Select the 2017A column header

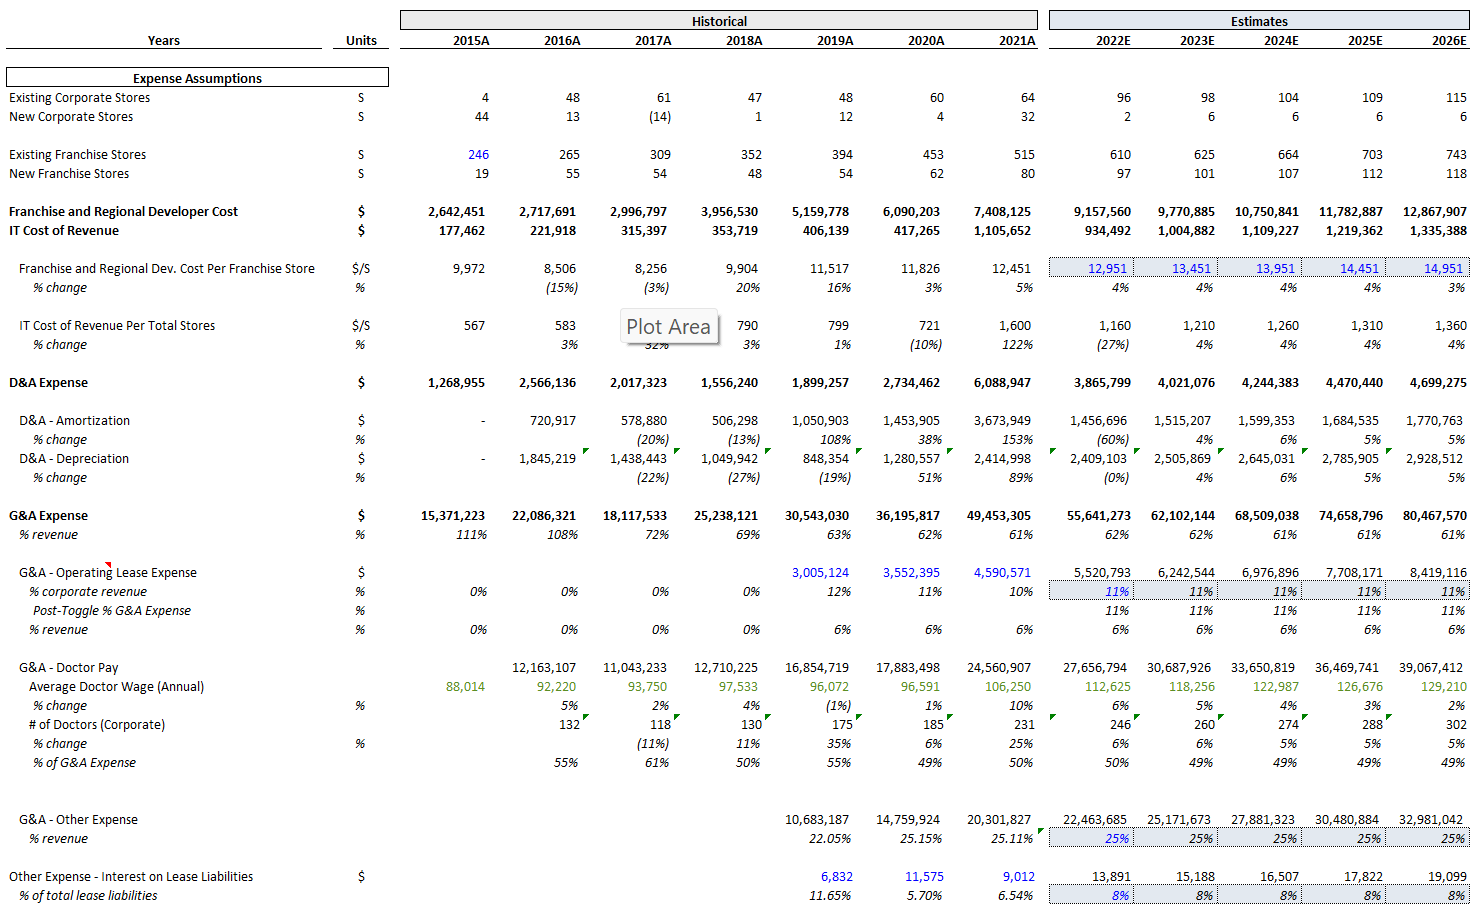[x=653, y=40]
